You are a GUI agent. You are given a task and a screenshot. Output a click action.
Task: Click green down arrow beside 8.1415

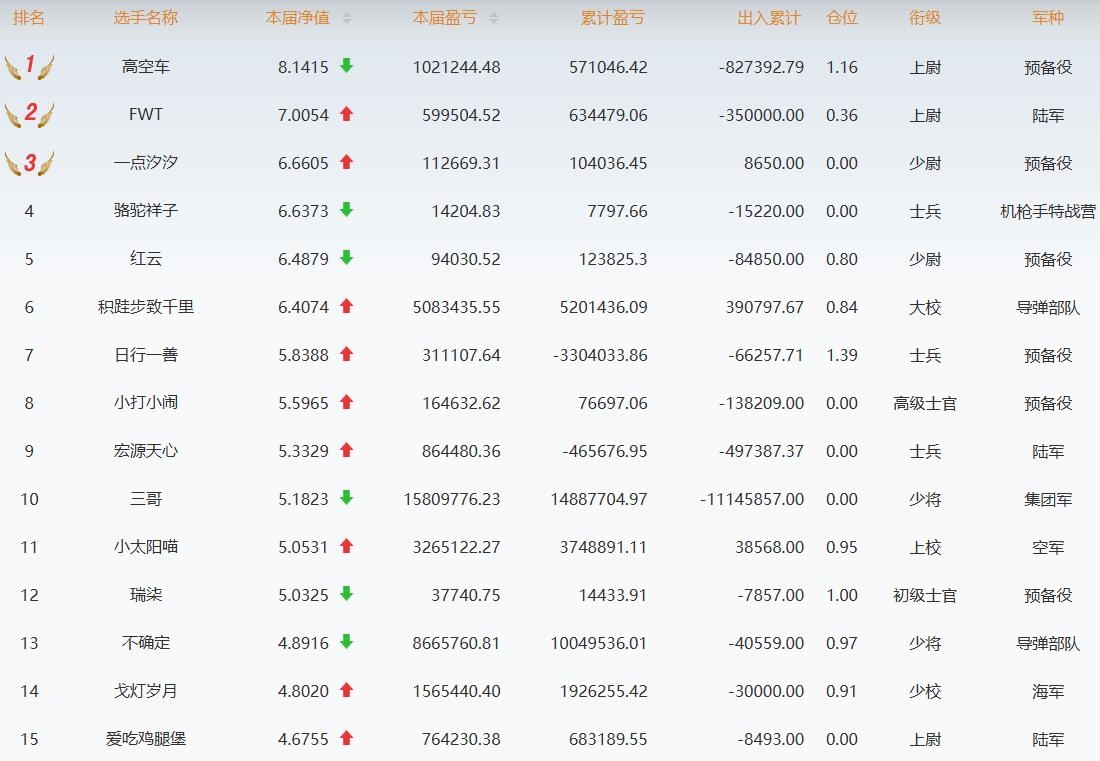347,66
